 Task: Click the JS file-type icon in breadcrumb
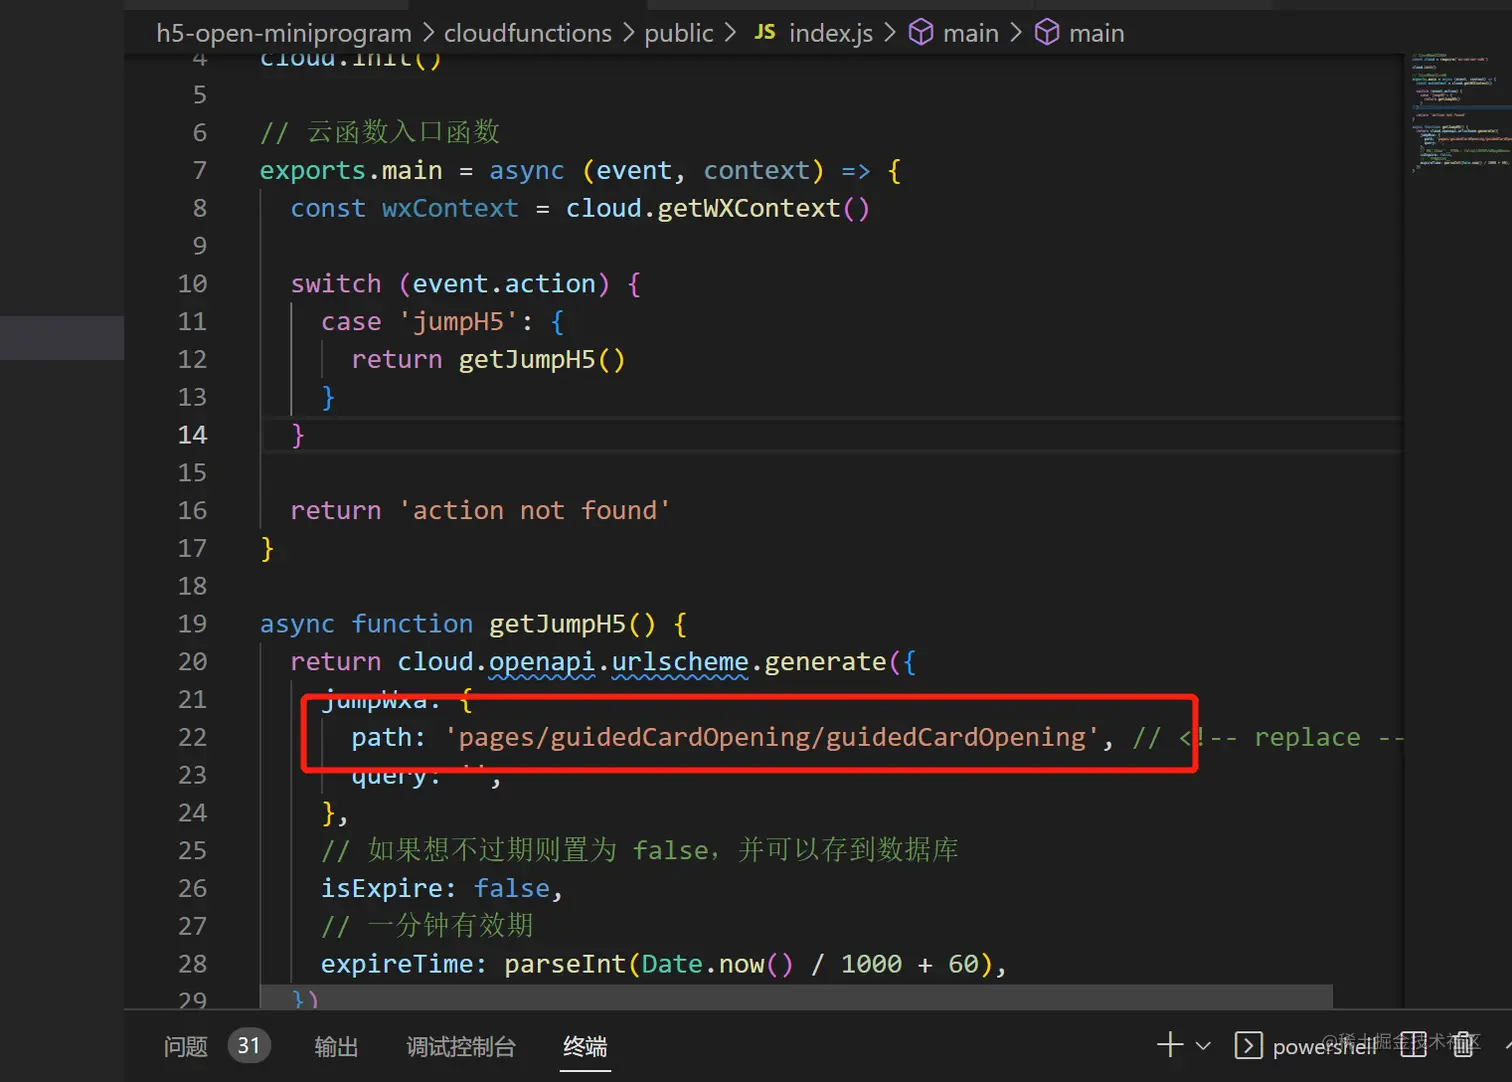765,32
